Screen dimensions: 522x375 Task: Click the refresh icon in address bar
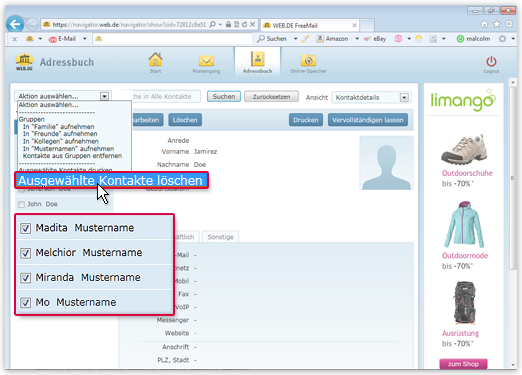coord(244,24)
